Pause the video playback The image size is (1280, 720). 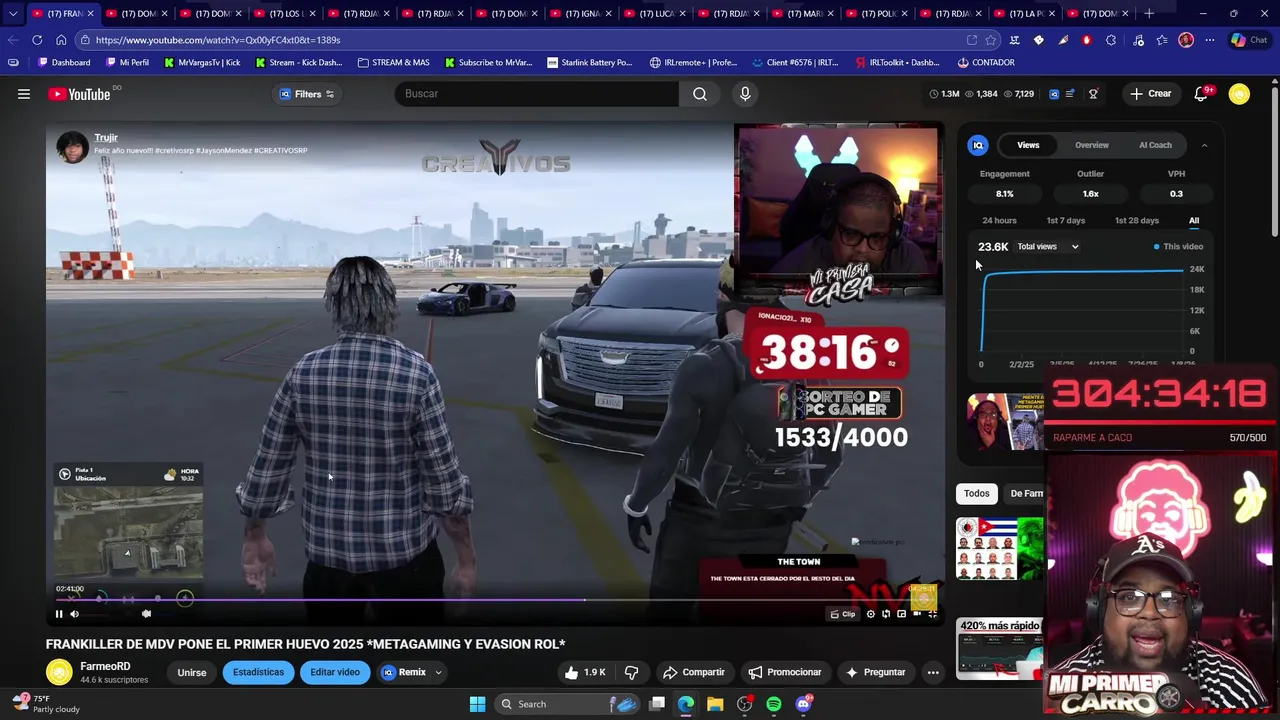pyautogui.click(x=59, y=614)
